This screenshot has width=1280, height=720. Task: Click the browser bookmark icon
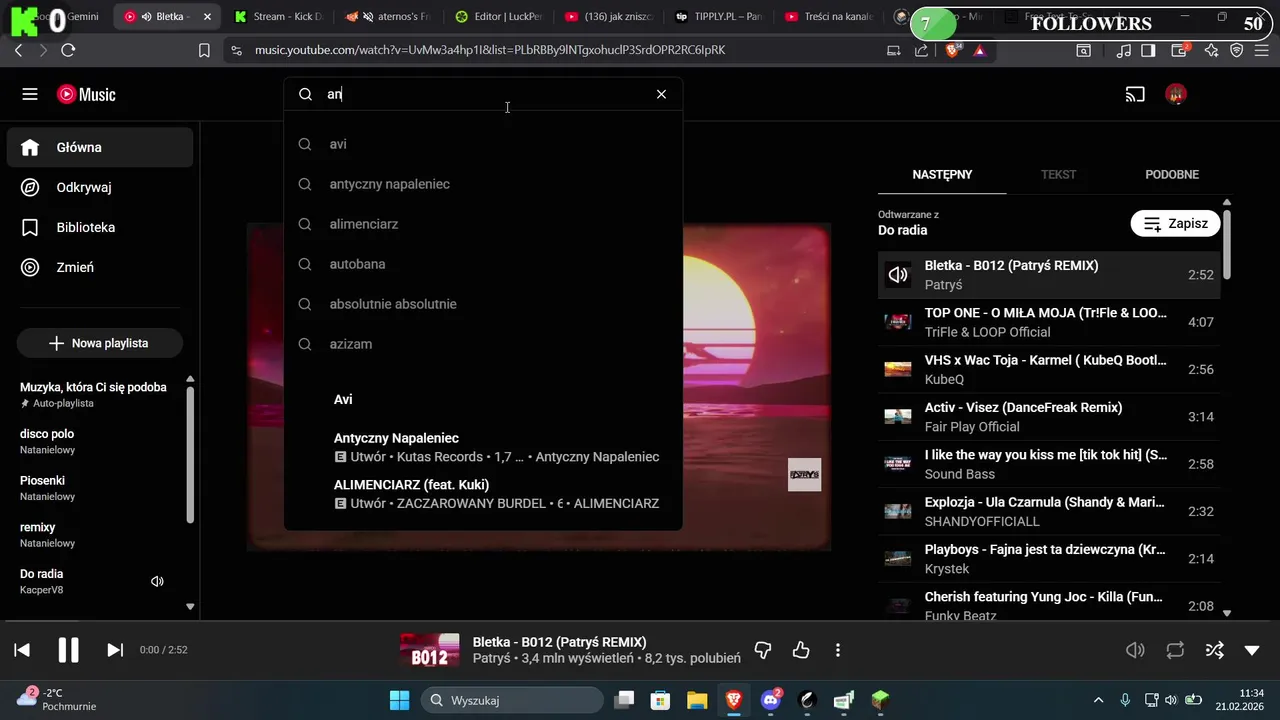point(204,50)
